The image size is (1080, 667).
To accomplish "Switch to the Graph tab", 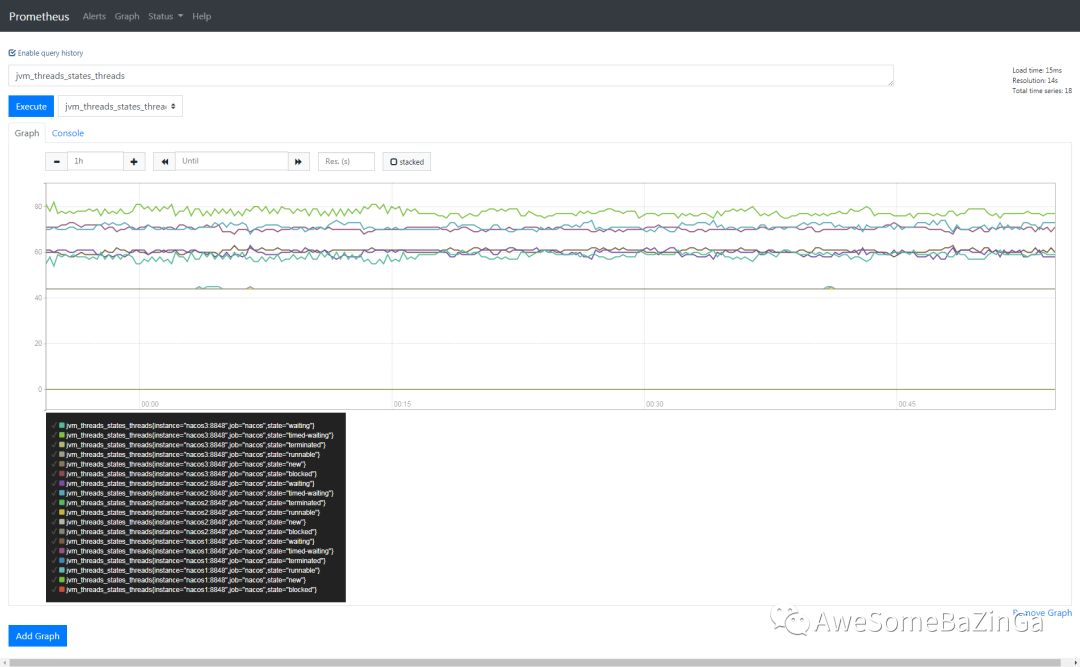I will (27, 133).
